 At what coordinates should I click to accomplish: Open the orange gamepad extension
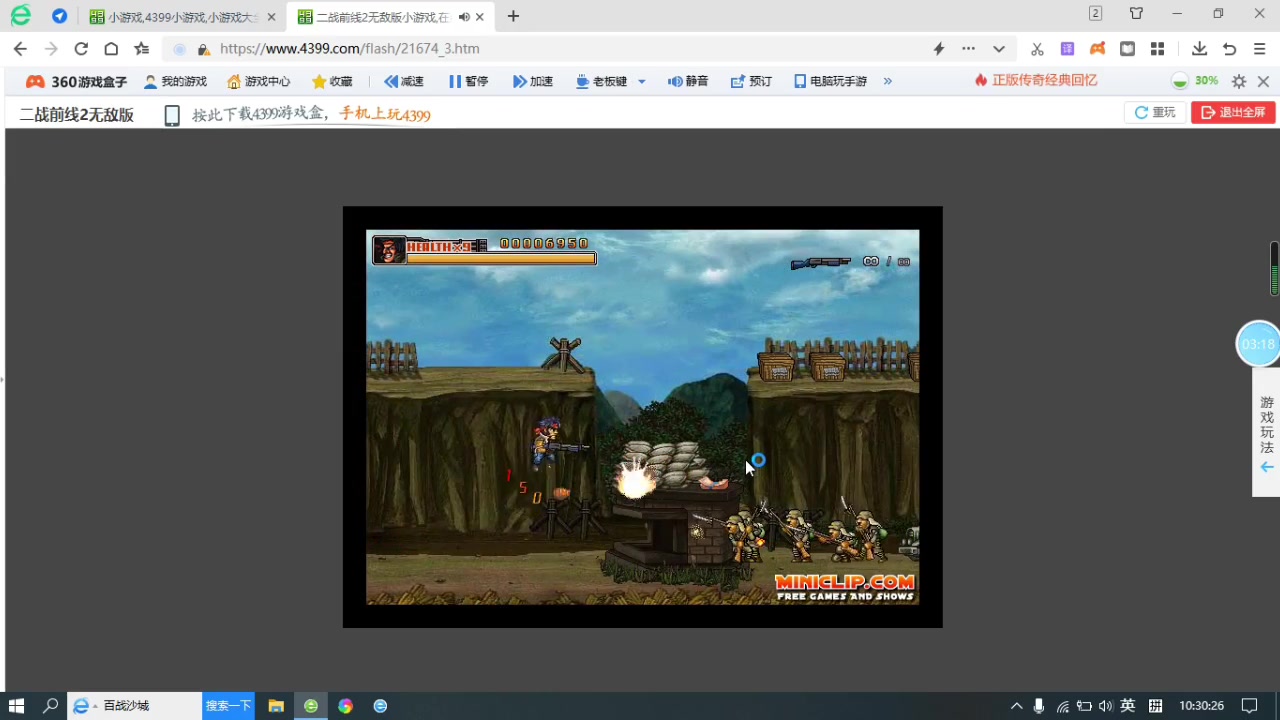pos(1097,48)
